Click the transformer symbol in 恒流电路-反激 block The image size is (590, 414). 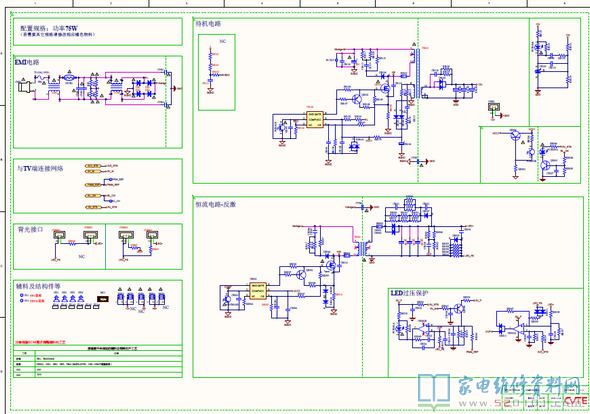pyautogui.click(x=363, y=248)
